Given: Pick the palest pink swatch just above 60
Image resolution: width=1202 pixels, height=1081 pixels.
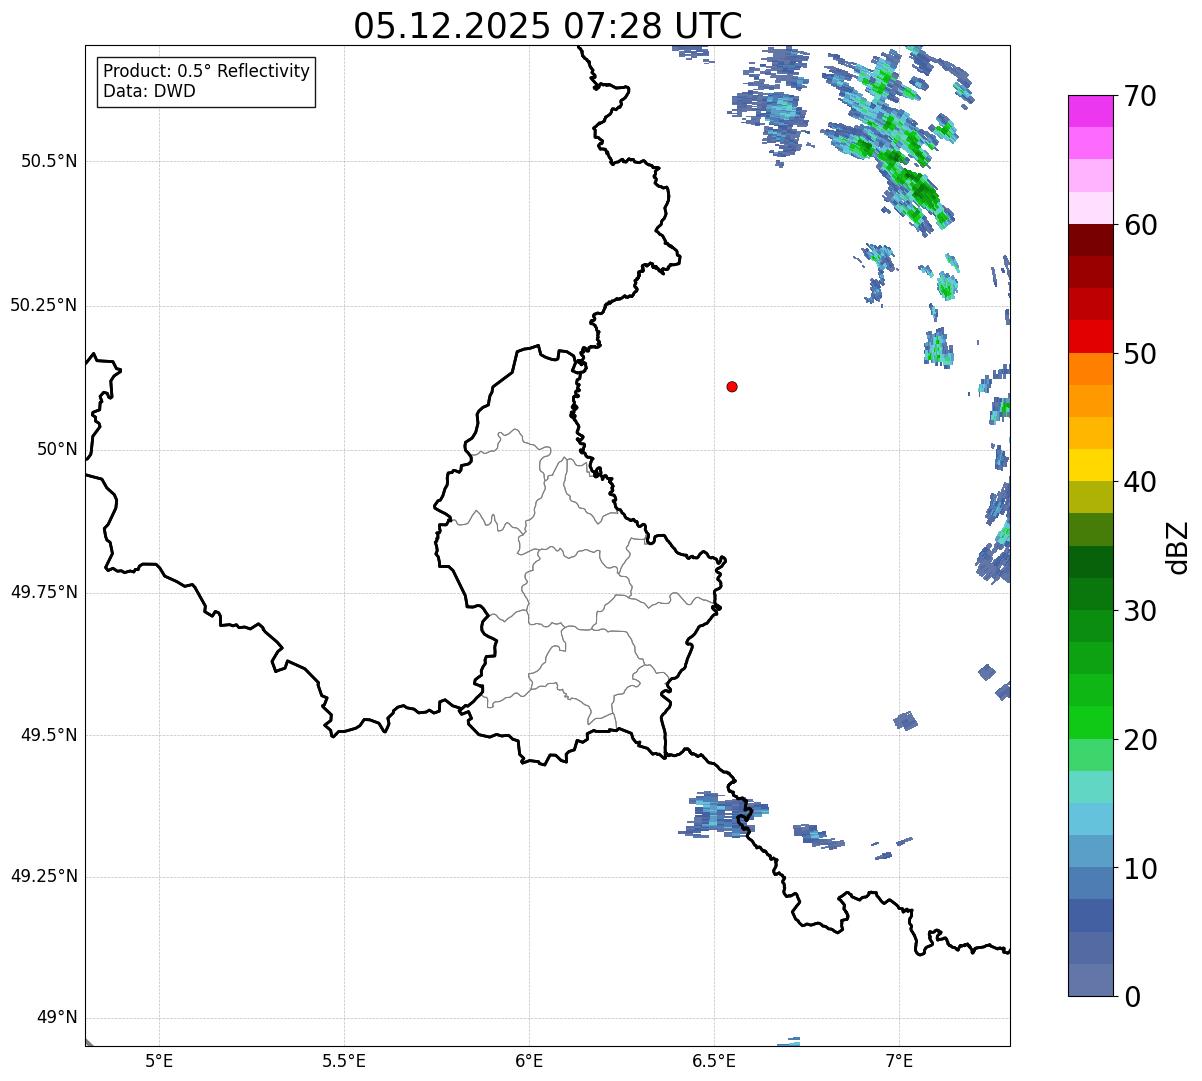Looking at the screenshot, I should pyautogui.click(x=1090, y=208).
